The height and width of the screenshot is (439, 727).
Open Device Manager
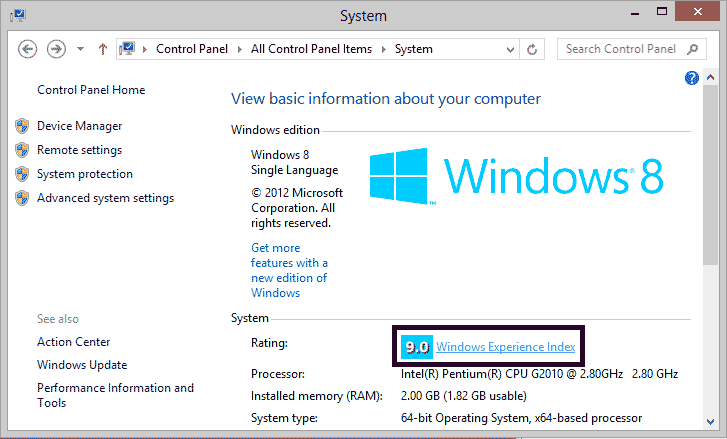(79, 126)
